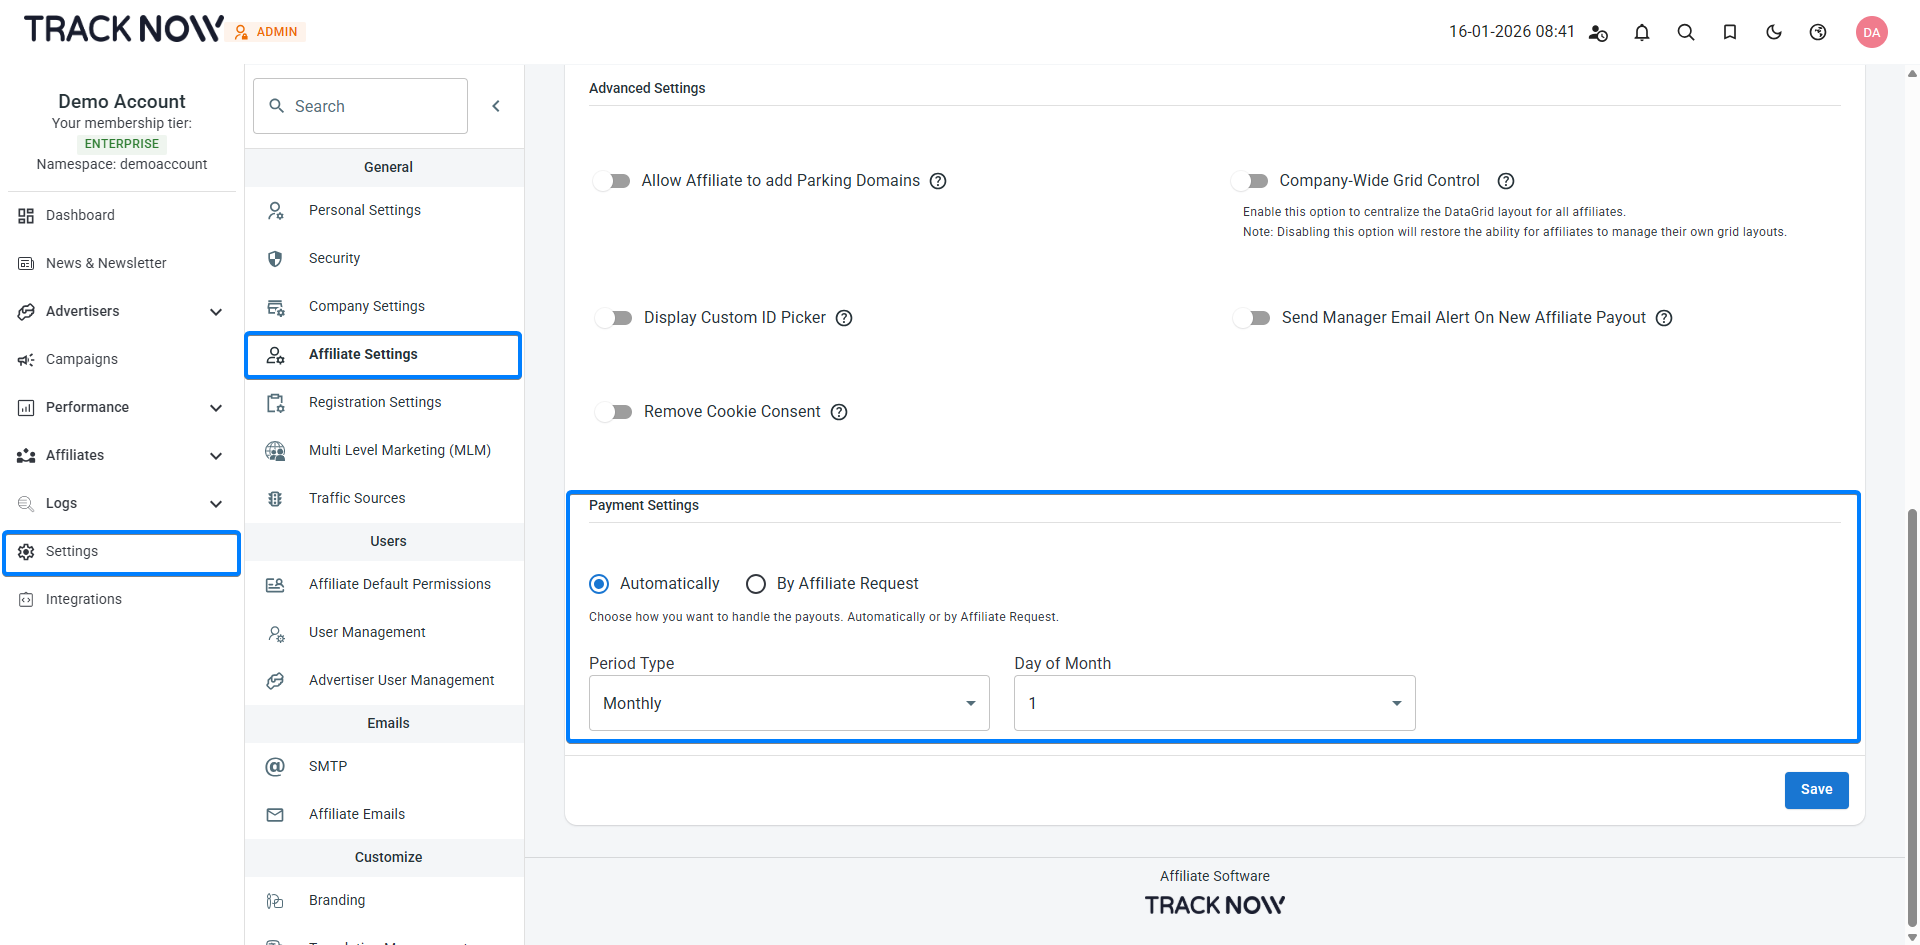Open the DA user avatar menu
Image resolution: width=1920 pixels, height=945 pixels.
1871,32
